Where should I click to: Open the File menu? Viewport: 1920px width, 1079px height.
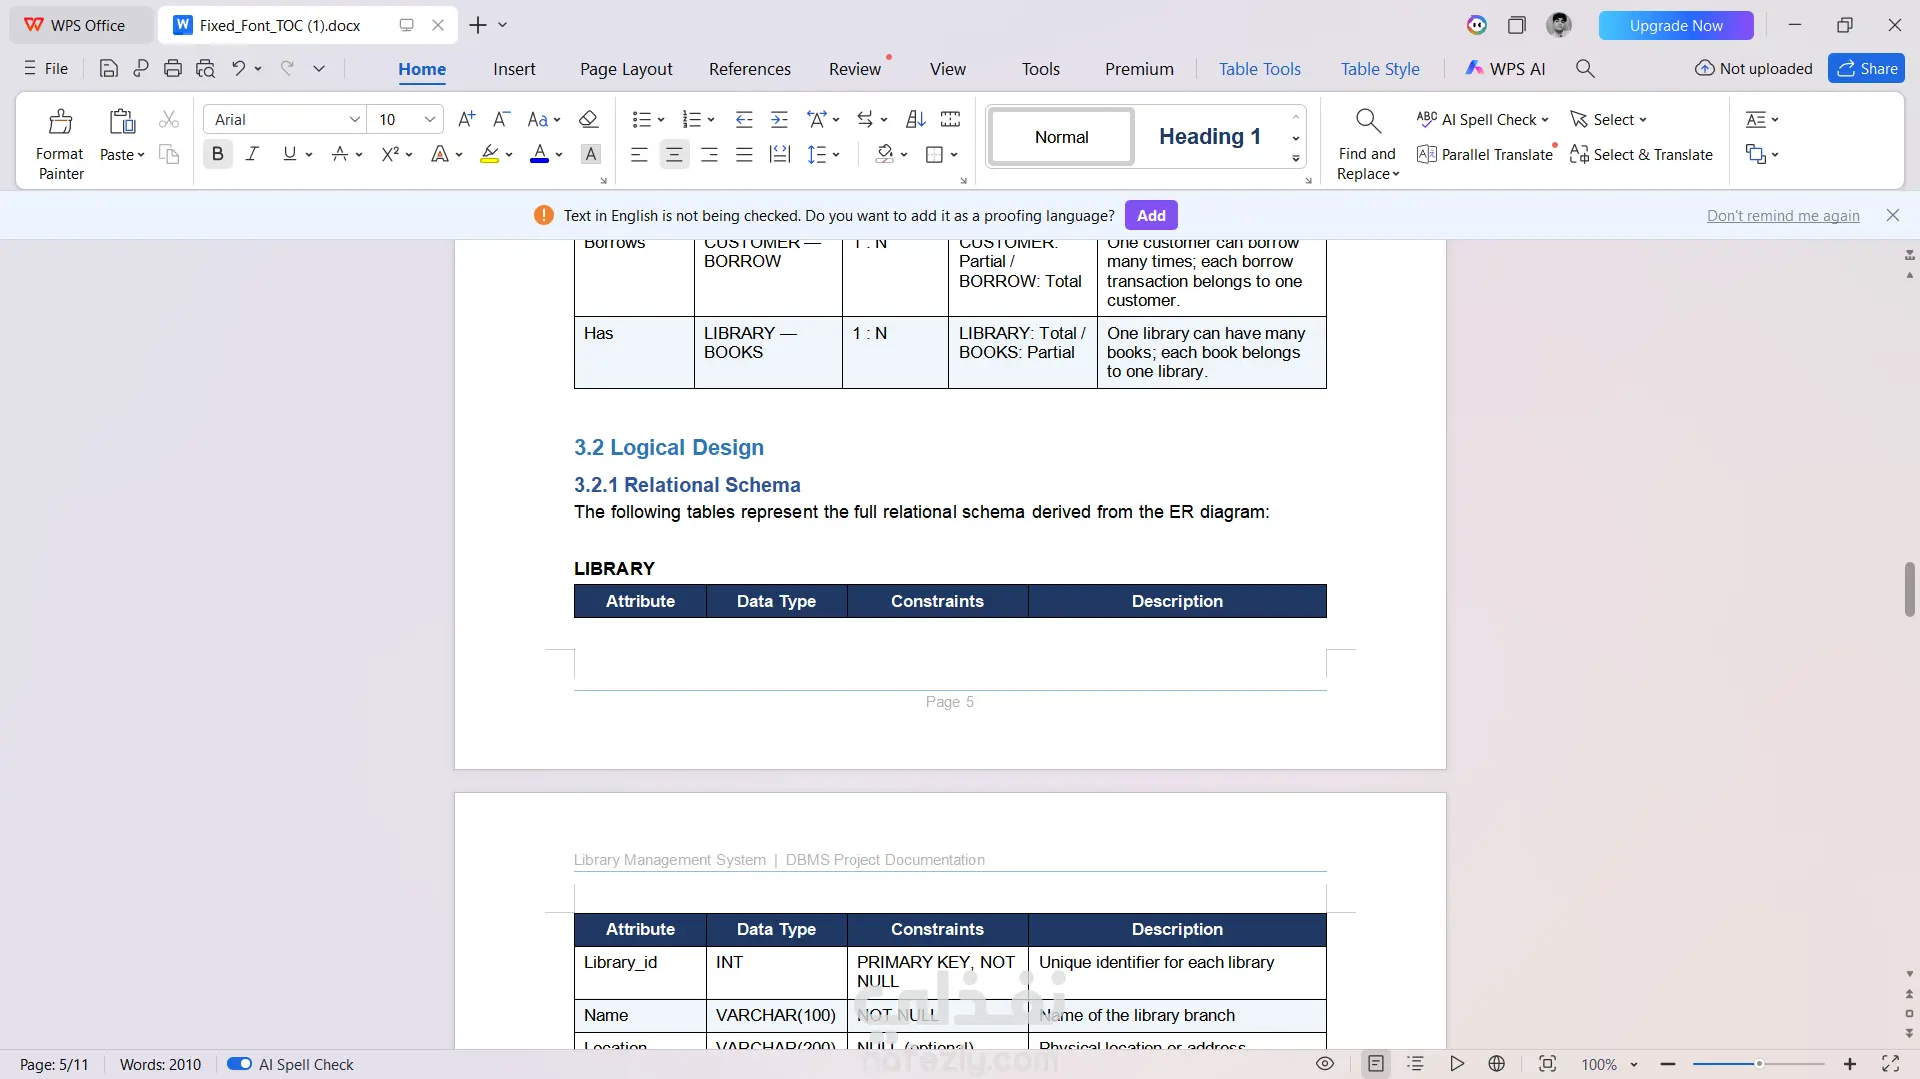pyautogui.click(x=46, y=68)
